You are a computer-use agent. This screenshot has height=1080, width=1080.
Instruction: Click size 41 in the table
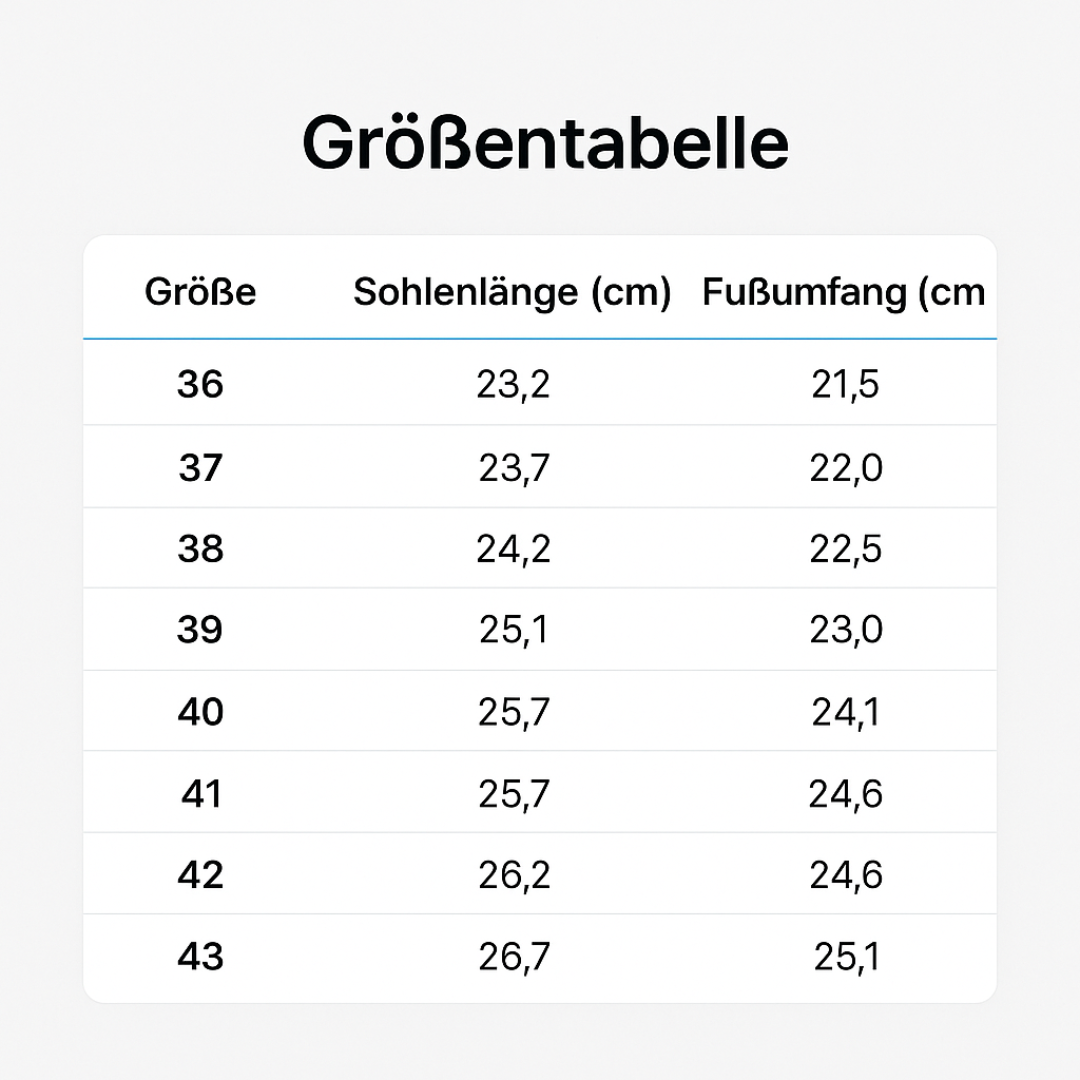coord(200,794)
